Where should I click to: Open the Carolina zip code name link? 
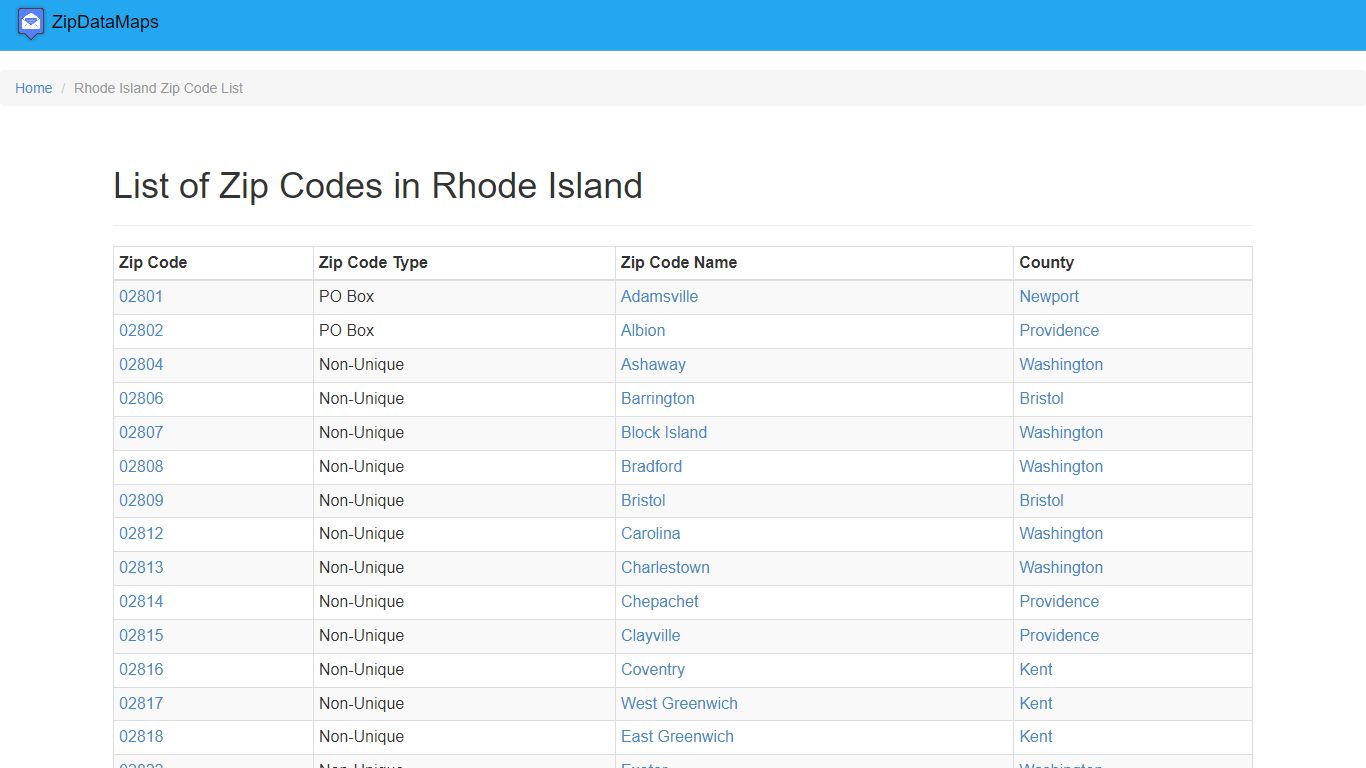click(x=650, y=534)
